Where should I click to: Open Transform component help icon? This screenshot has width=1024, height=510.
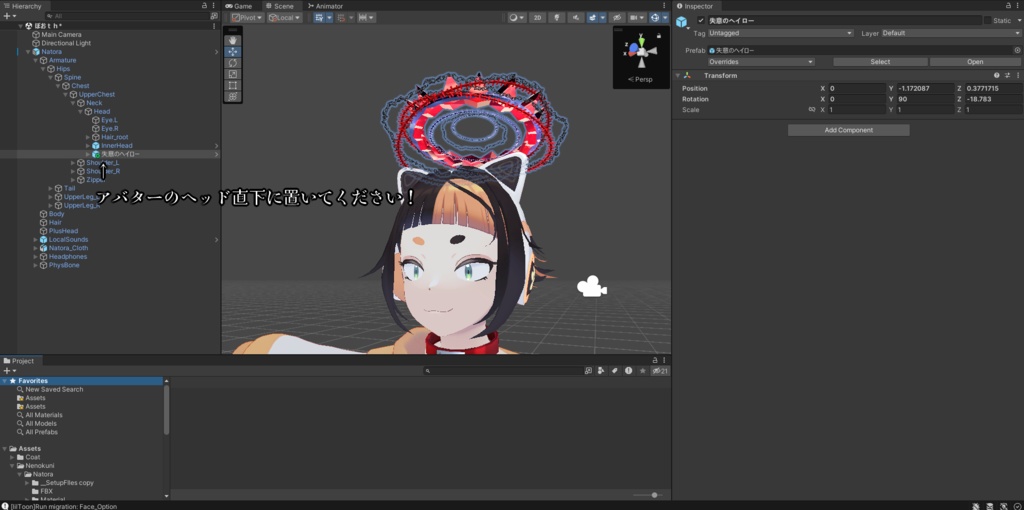pos(997,76)
